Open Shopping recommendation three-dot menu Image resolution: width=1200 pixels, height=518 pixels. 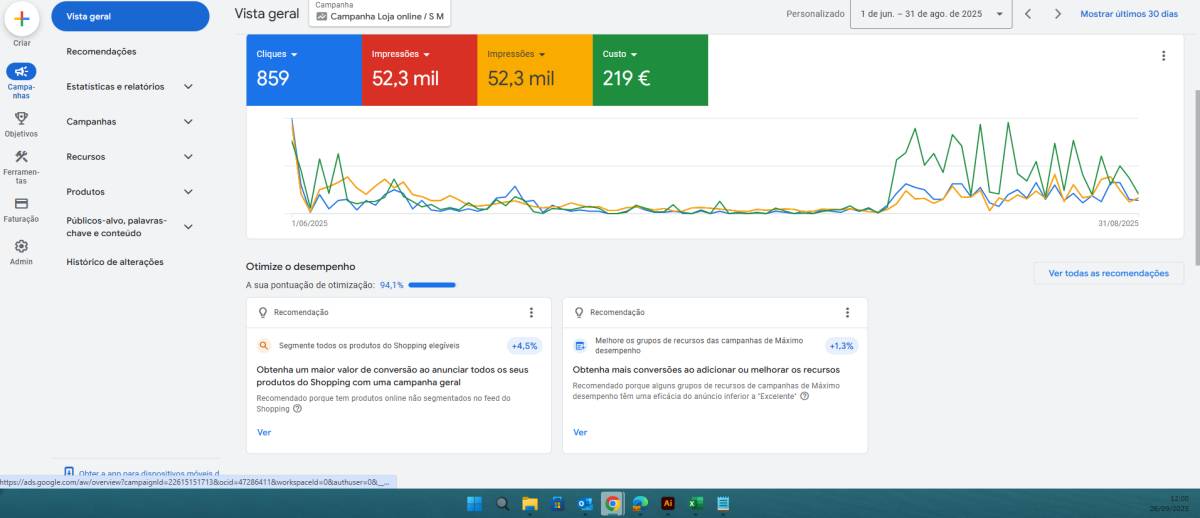click(531, 312)
